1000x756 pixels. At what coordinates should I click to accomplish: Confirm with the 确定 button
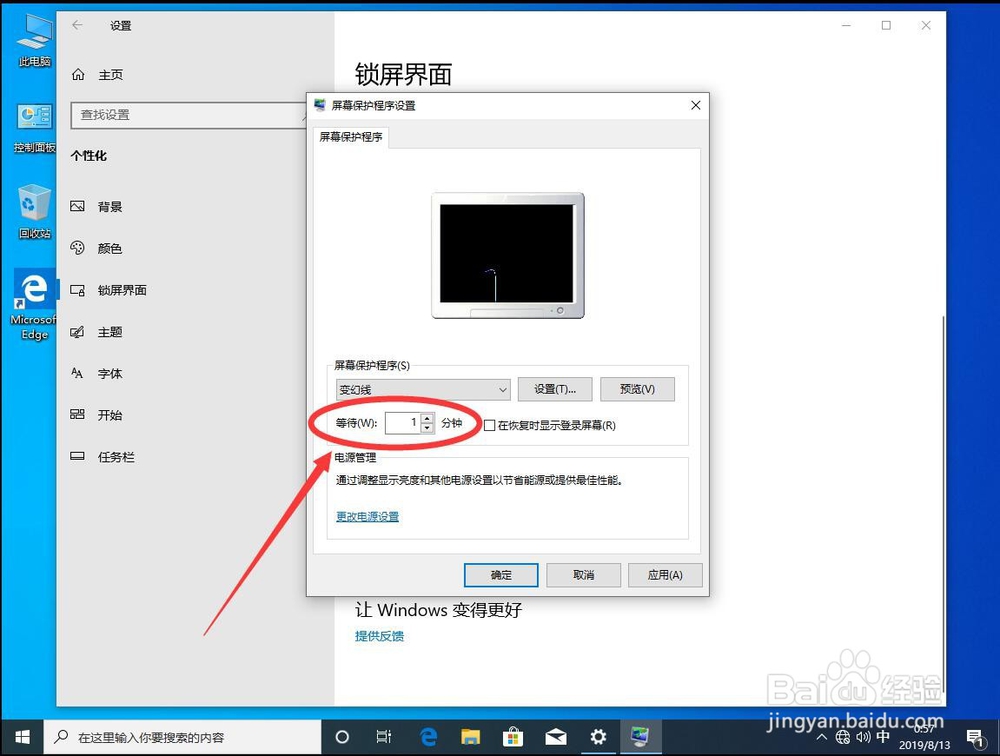501,575
